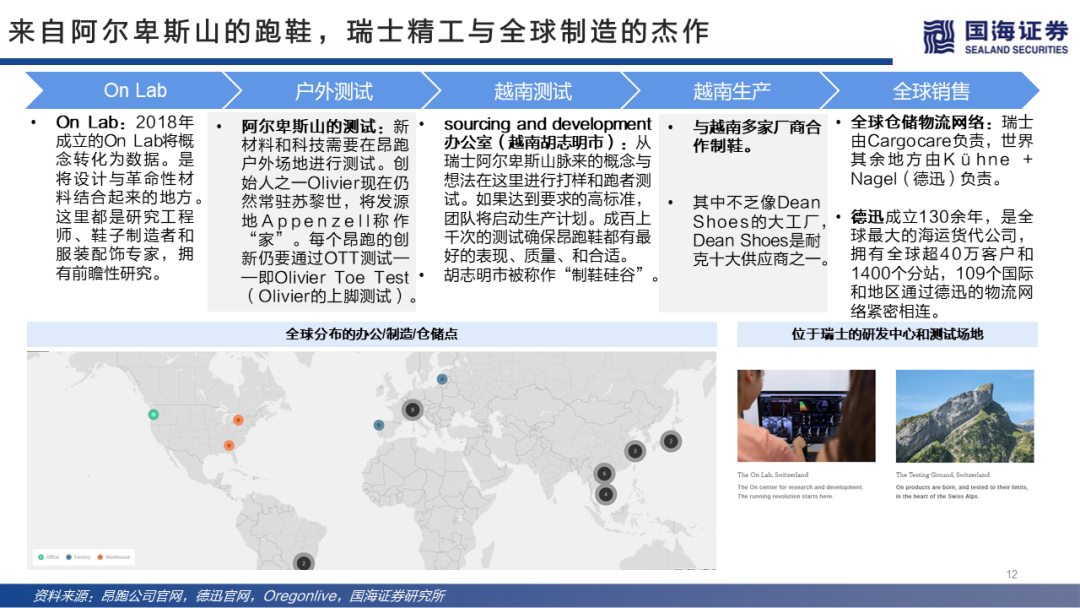Screen dimensions: 1080x608
Task: Click the 资料来源 source line in footer
Action: click(238, 596)
